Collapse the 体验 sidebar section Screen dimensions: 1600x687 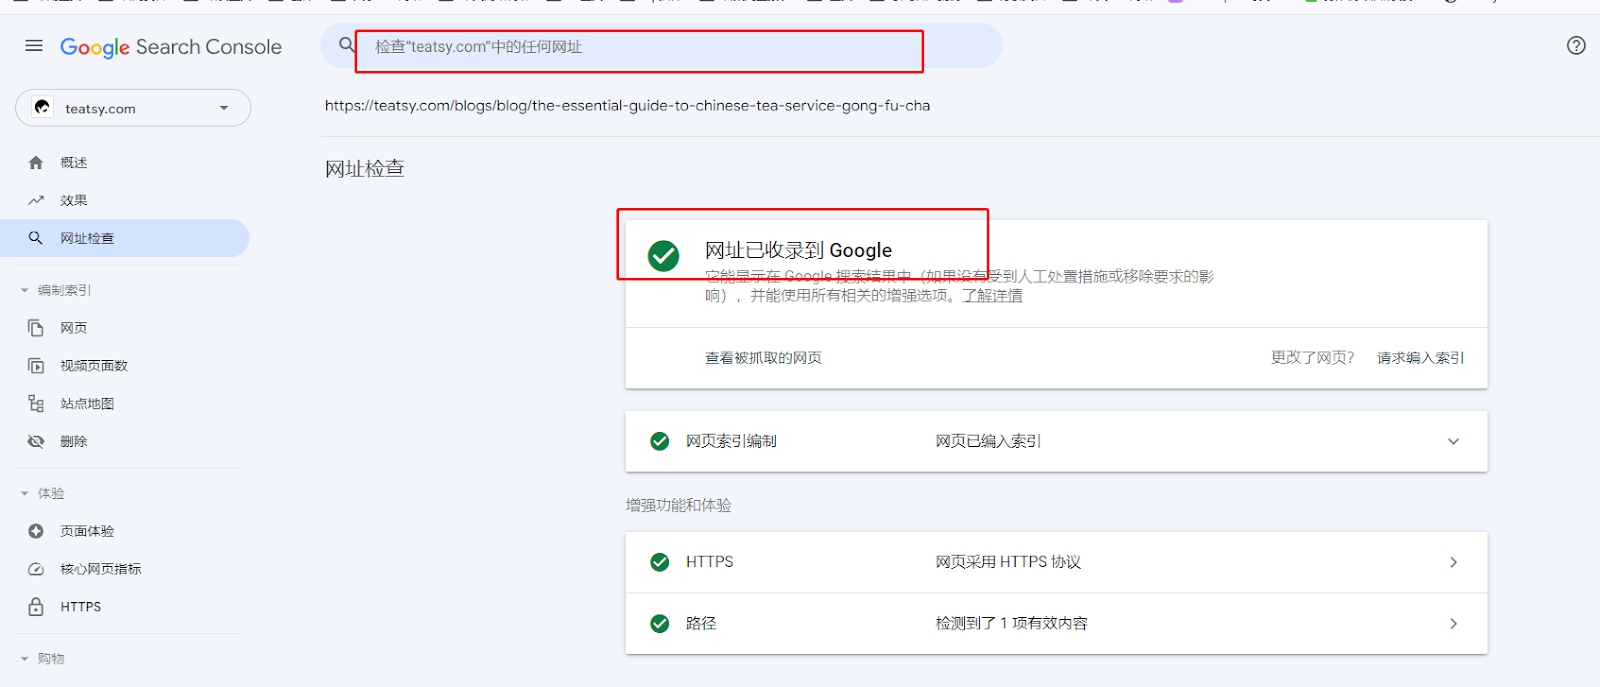(x=25, y=493)
